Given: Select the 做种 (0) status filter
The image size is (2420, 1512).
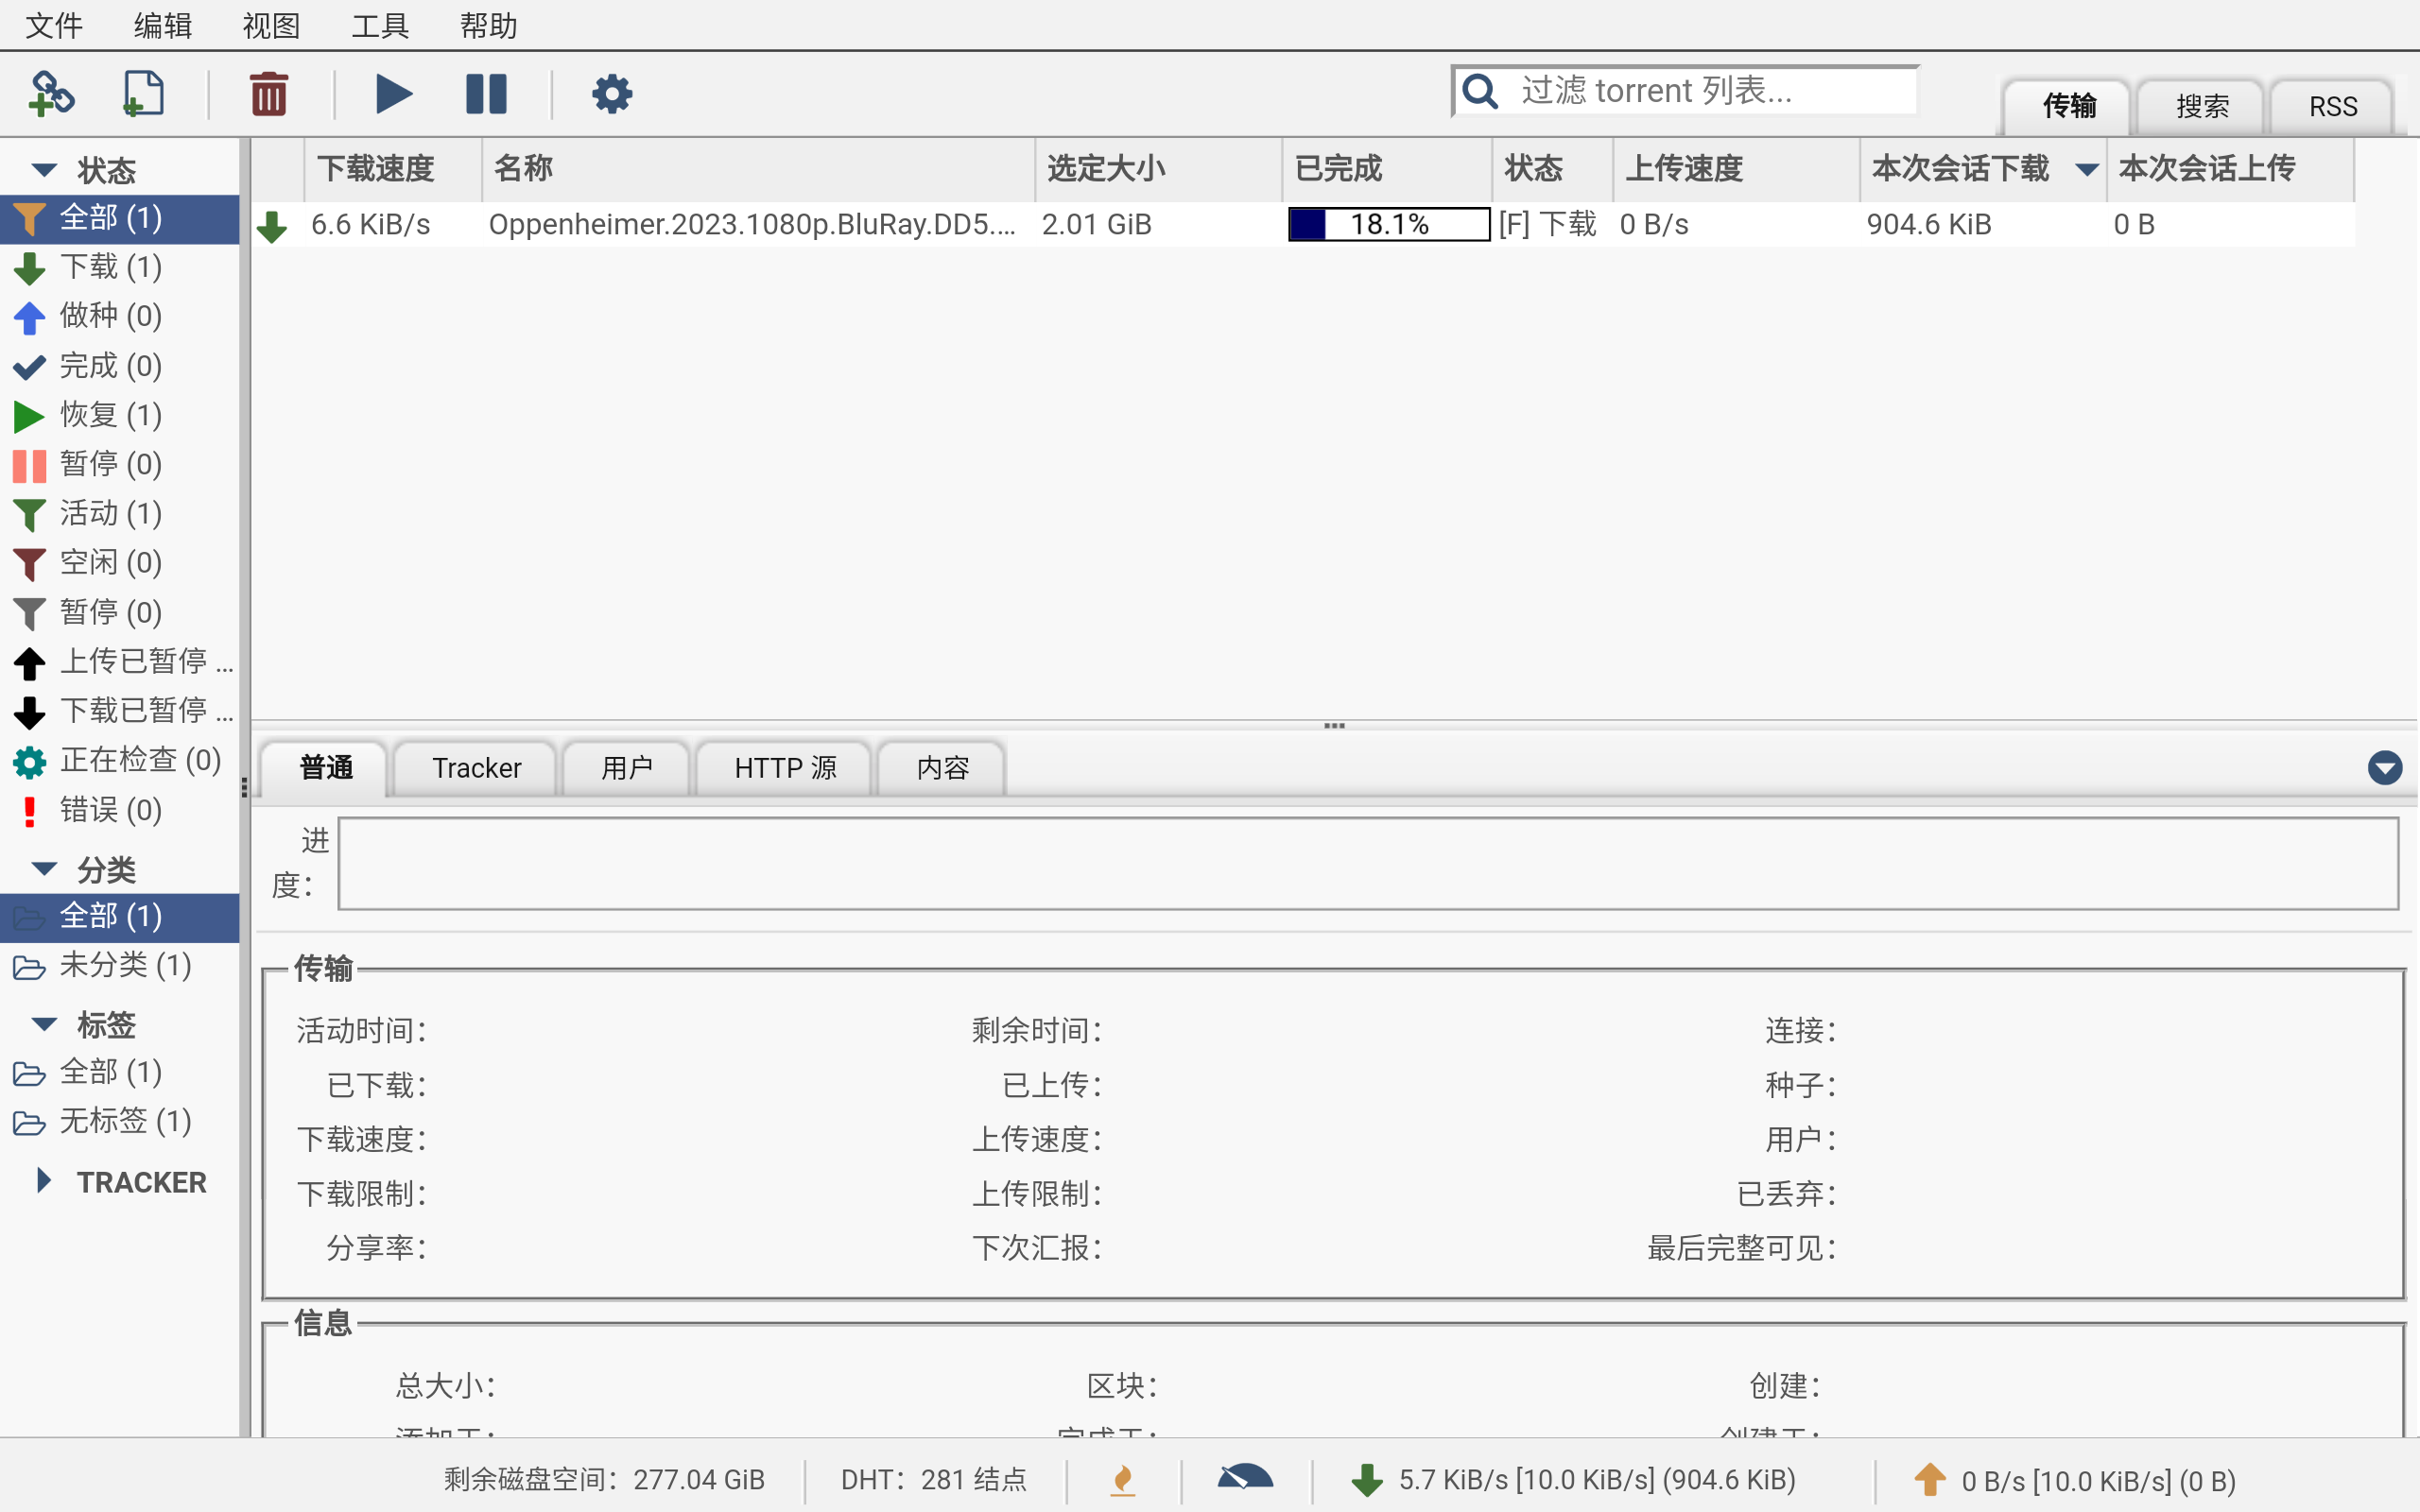Looking at the screenshot, I should tap(120, 316).
